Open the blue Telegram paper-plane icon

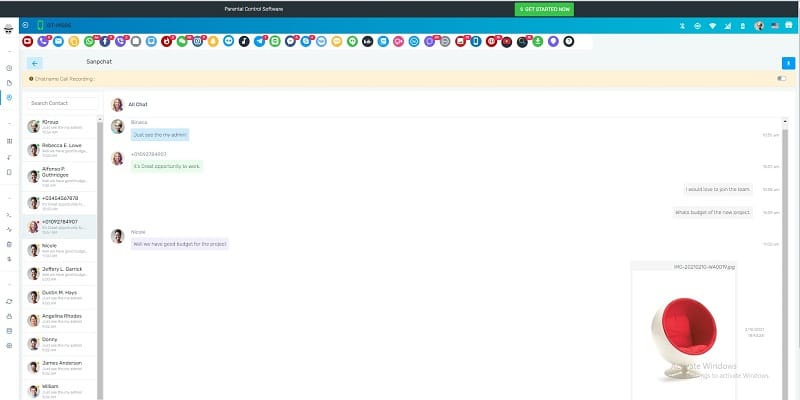pyautogui.click(x=260, y=41)
